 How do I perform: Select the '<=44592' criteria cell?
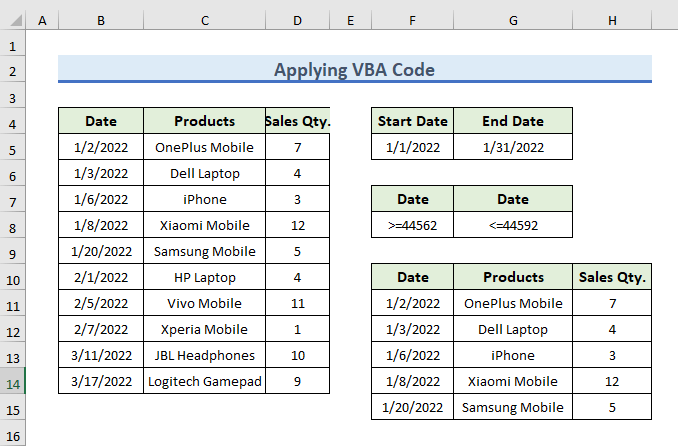pyautogui.click(x=513, y=226)
